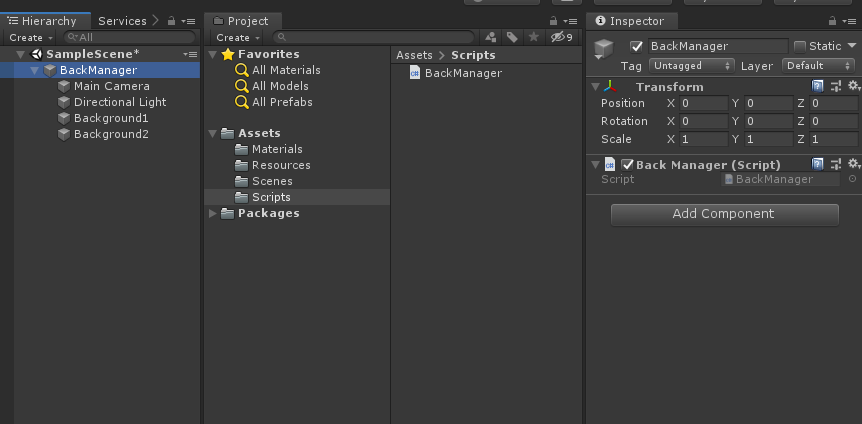Open Transform help reference icon

(x=817, y=86)
